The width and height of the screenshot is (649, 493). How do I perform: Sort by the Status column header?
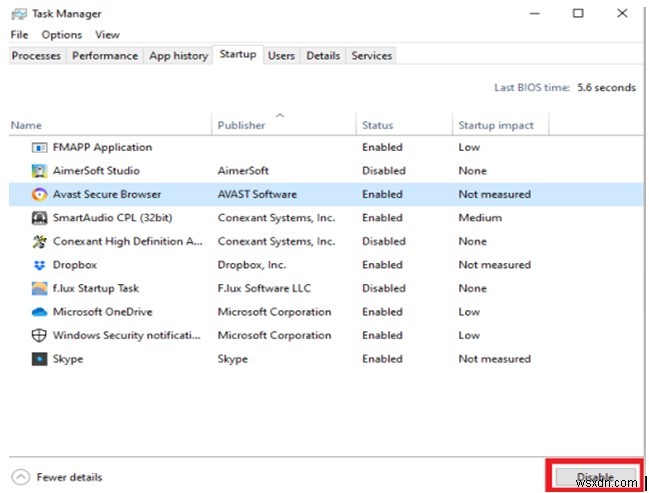[x=404, y=125]
